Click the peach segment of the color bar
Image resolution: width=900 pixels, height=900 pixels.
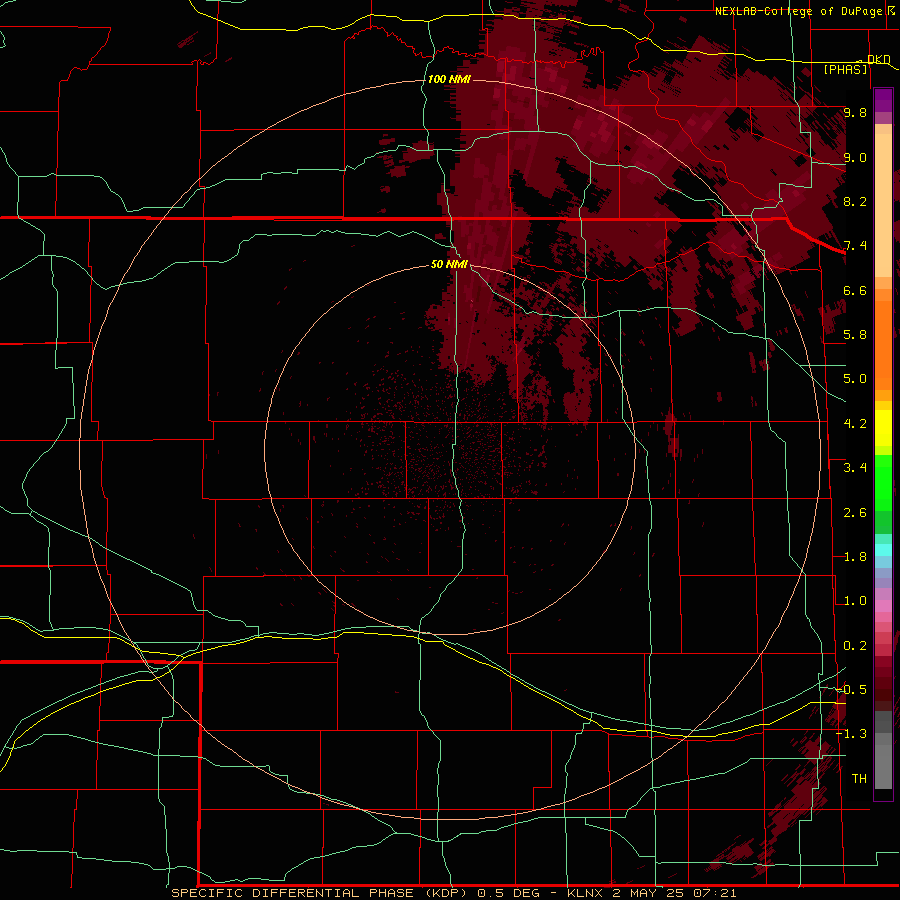[x=883, y=205]
